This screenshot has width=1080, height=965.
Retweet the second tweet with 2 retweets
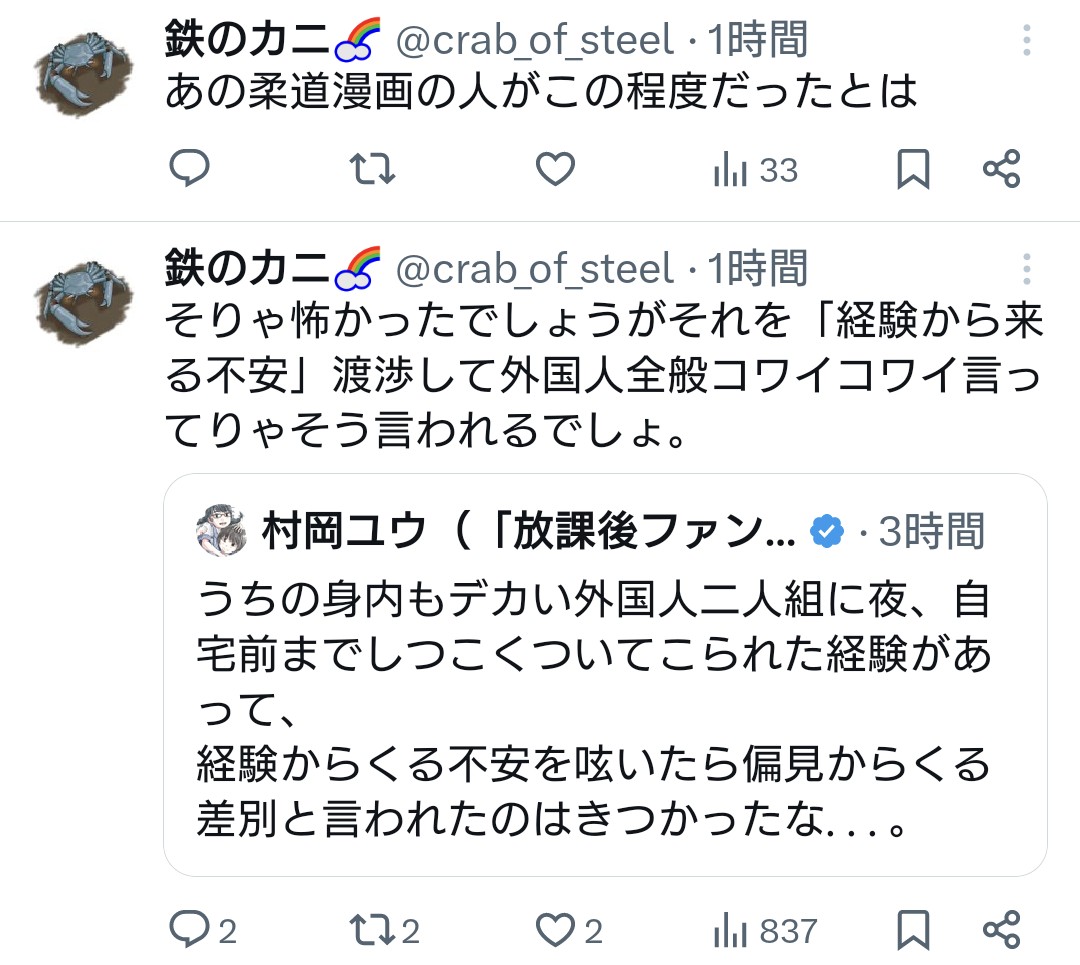coord(375,931)
